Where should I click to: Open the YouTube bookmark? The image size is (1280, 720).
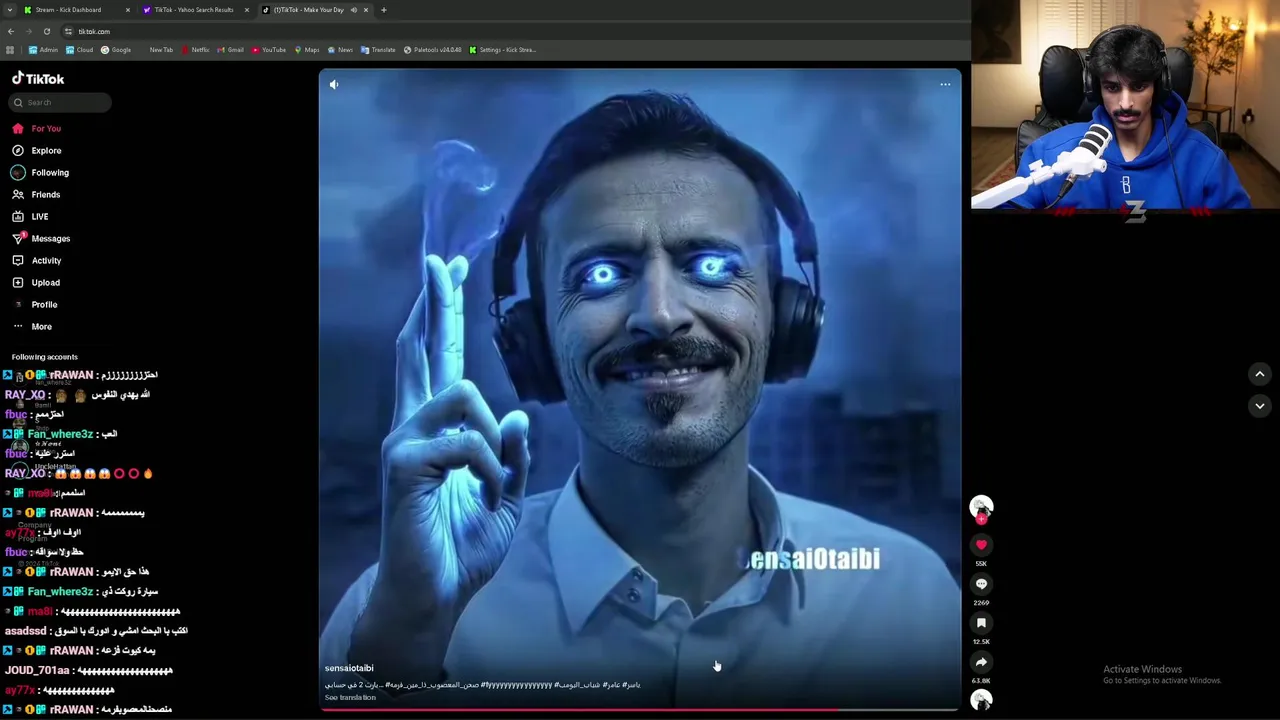pyautogui.click(x=269, y=50)
